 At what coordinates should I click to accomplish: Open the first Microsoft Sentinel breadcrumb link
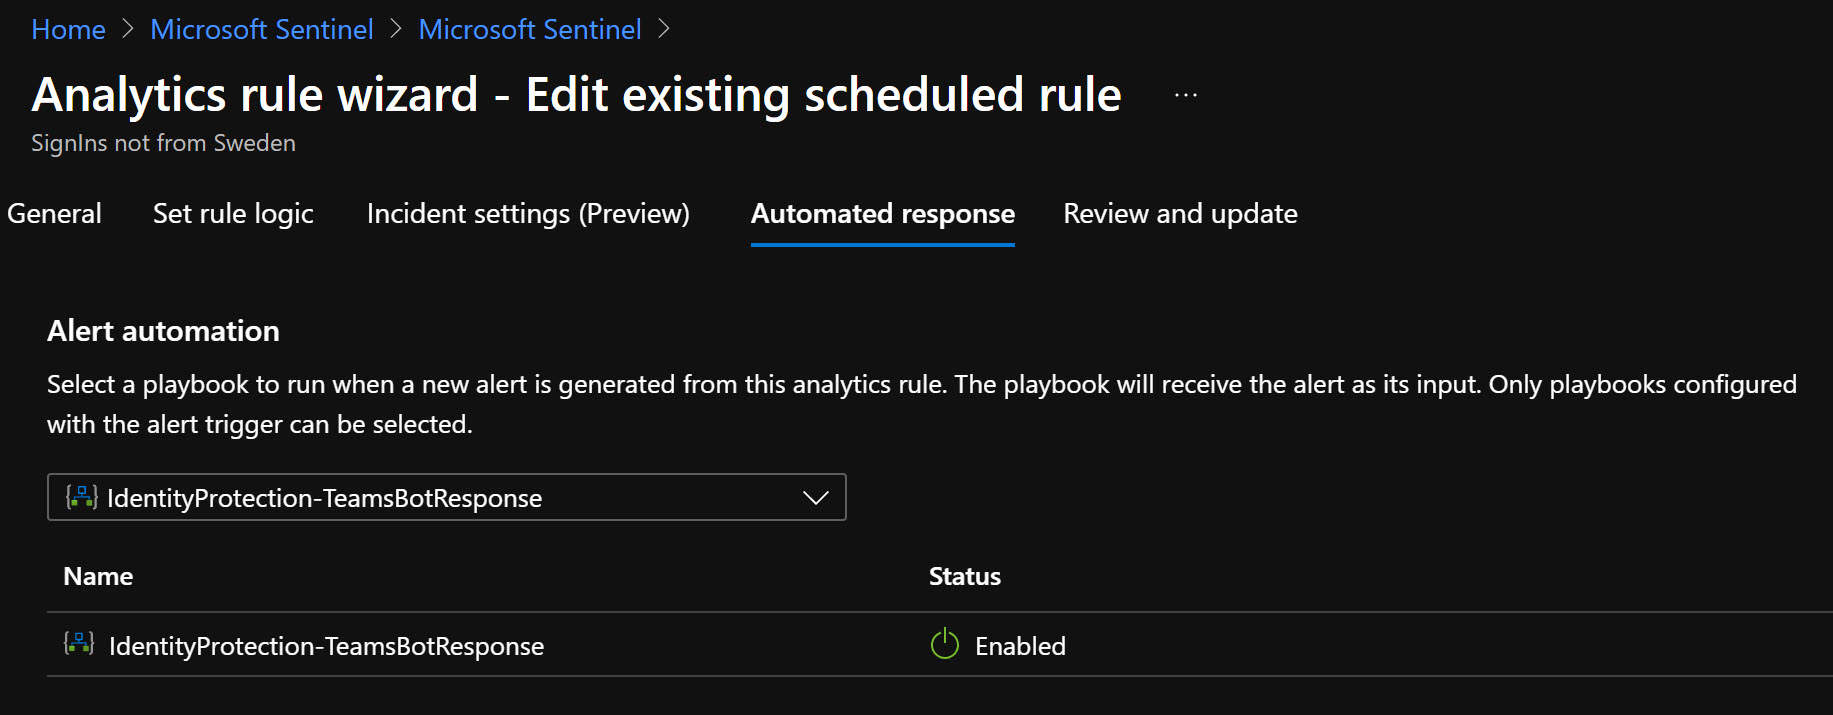pyautogui.click(x=262, y=30)
